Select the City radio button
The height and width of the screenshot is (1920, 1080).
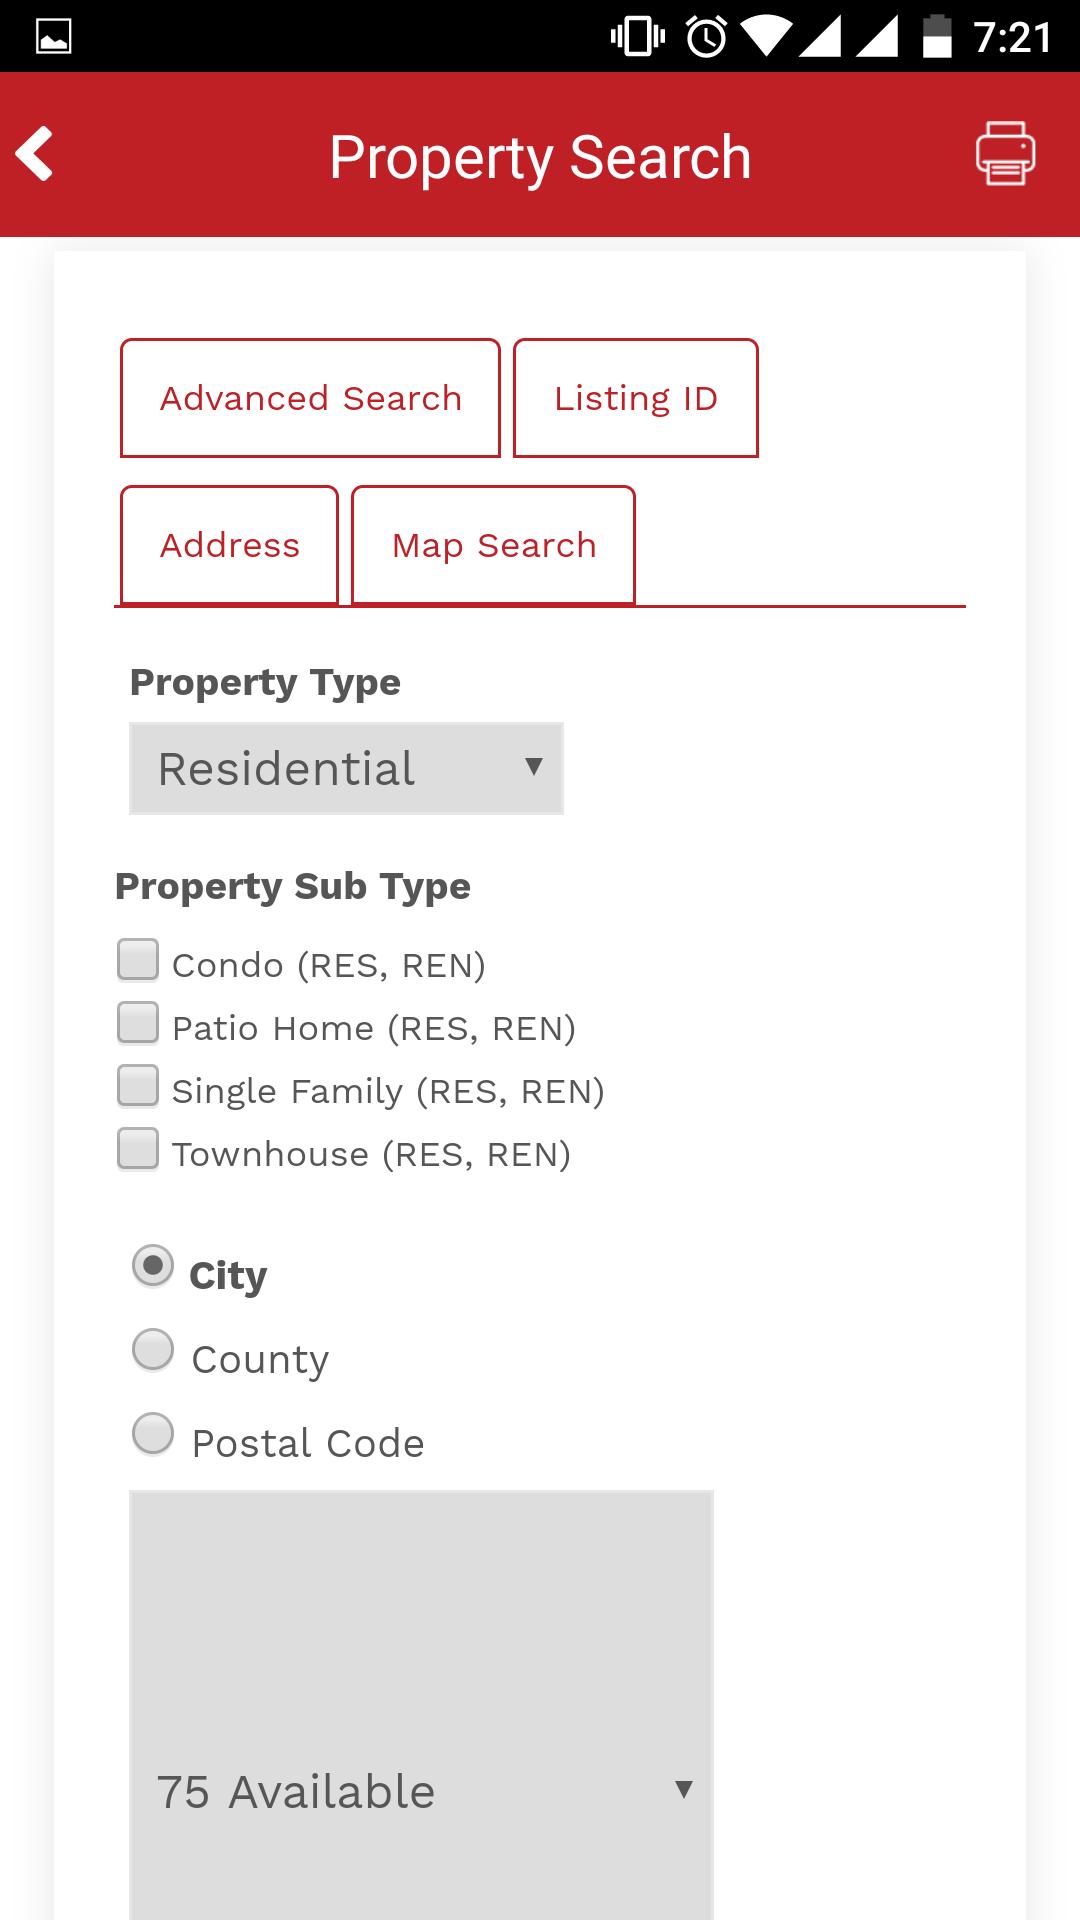pyautogui.click(x=153, y=1266)
